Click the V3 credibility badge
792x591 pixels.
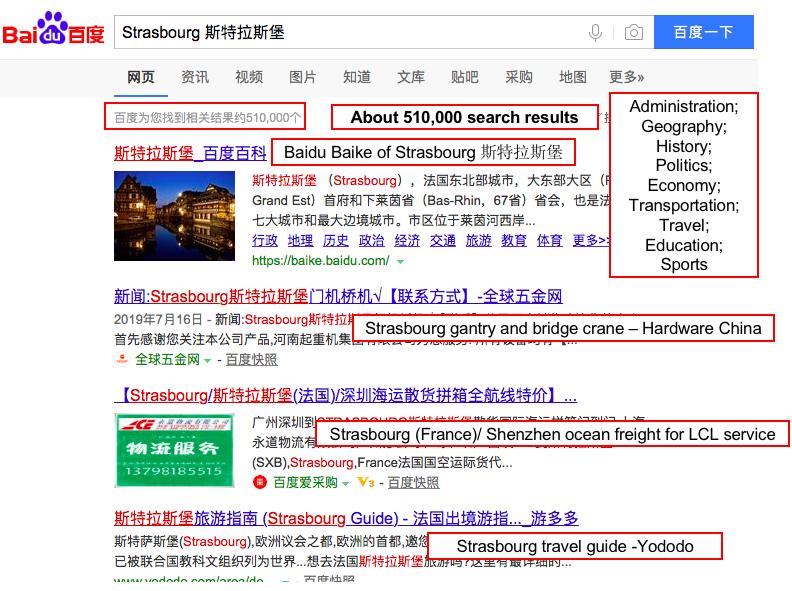(366, 483)
